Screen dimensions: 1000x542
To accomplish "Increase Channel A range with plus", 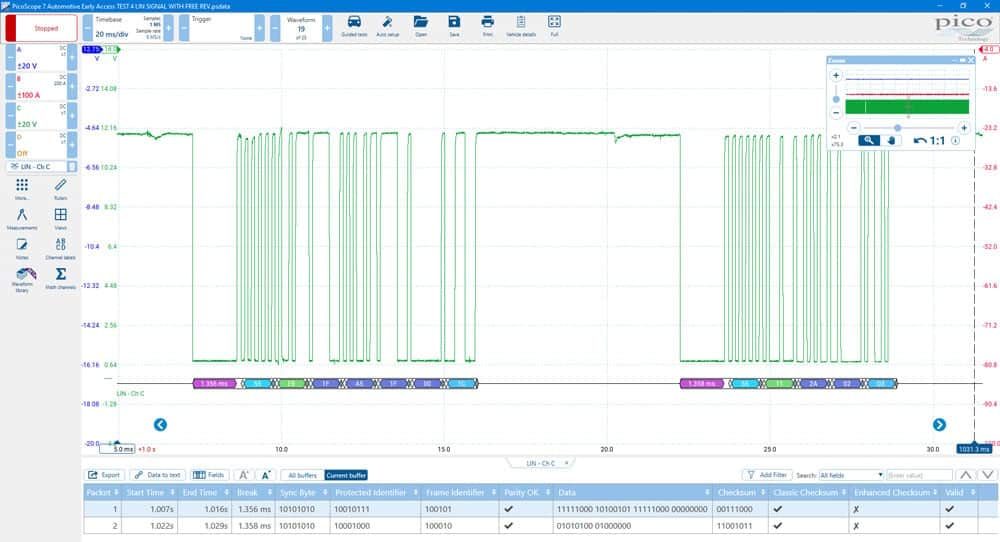I will click(72, 57).
